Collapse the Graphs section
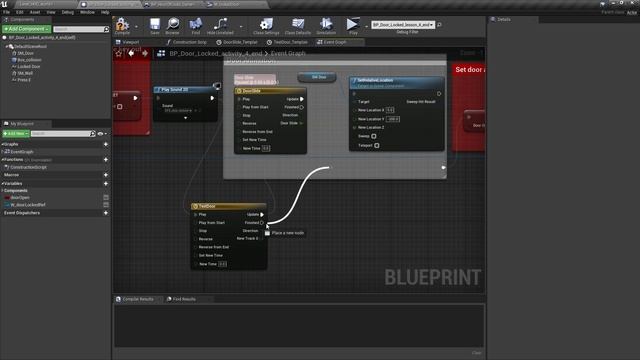Screen dimensions: 640x360 (2, 144)
